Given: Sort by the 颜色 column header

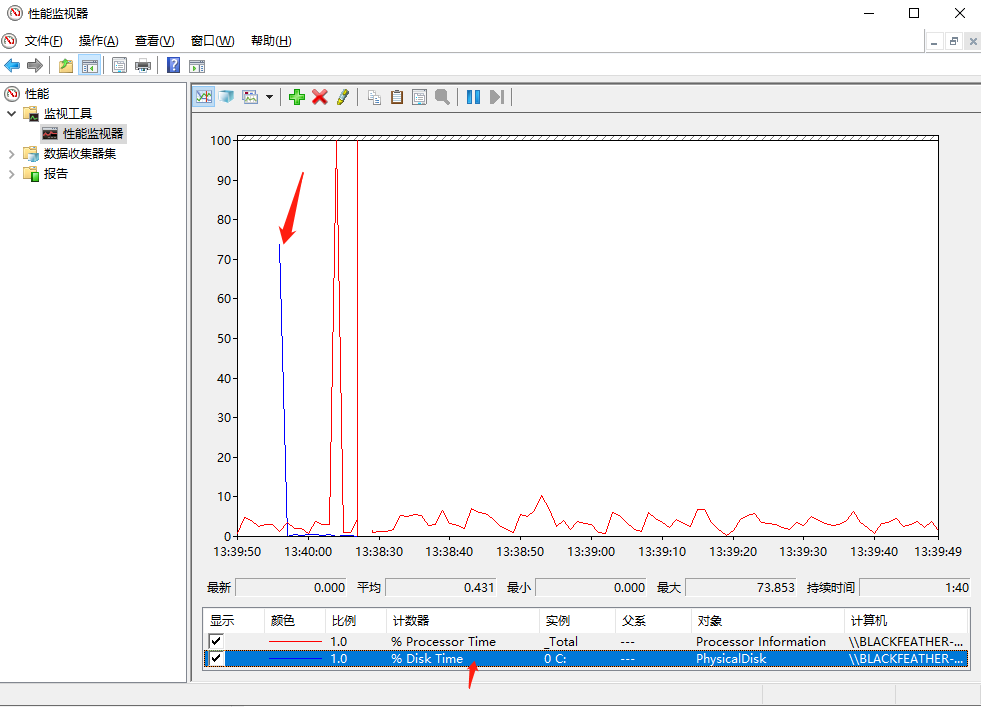Looking at the screenshot, I should (295, 621).
